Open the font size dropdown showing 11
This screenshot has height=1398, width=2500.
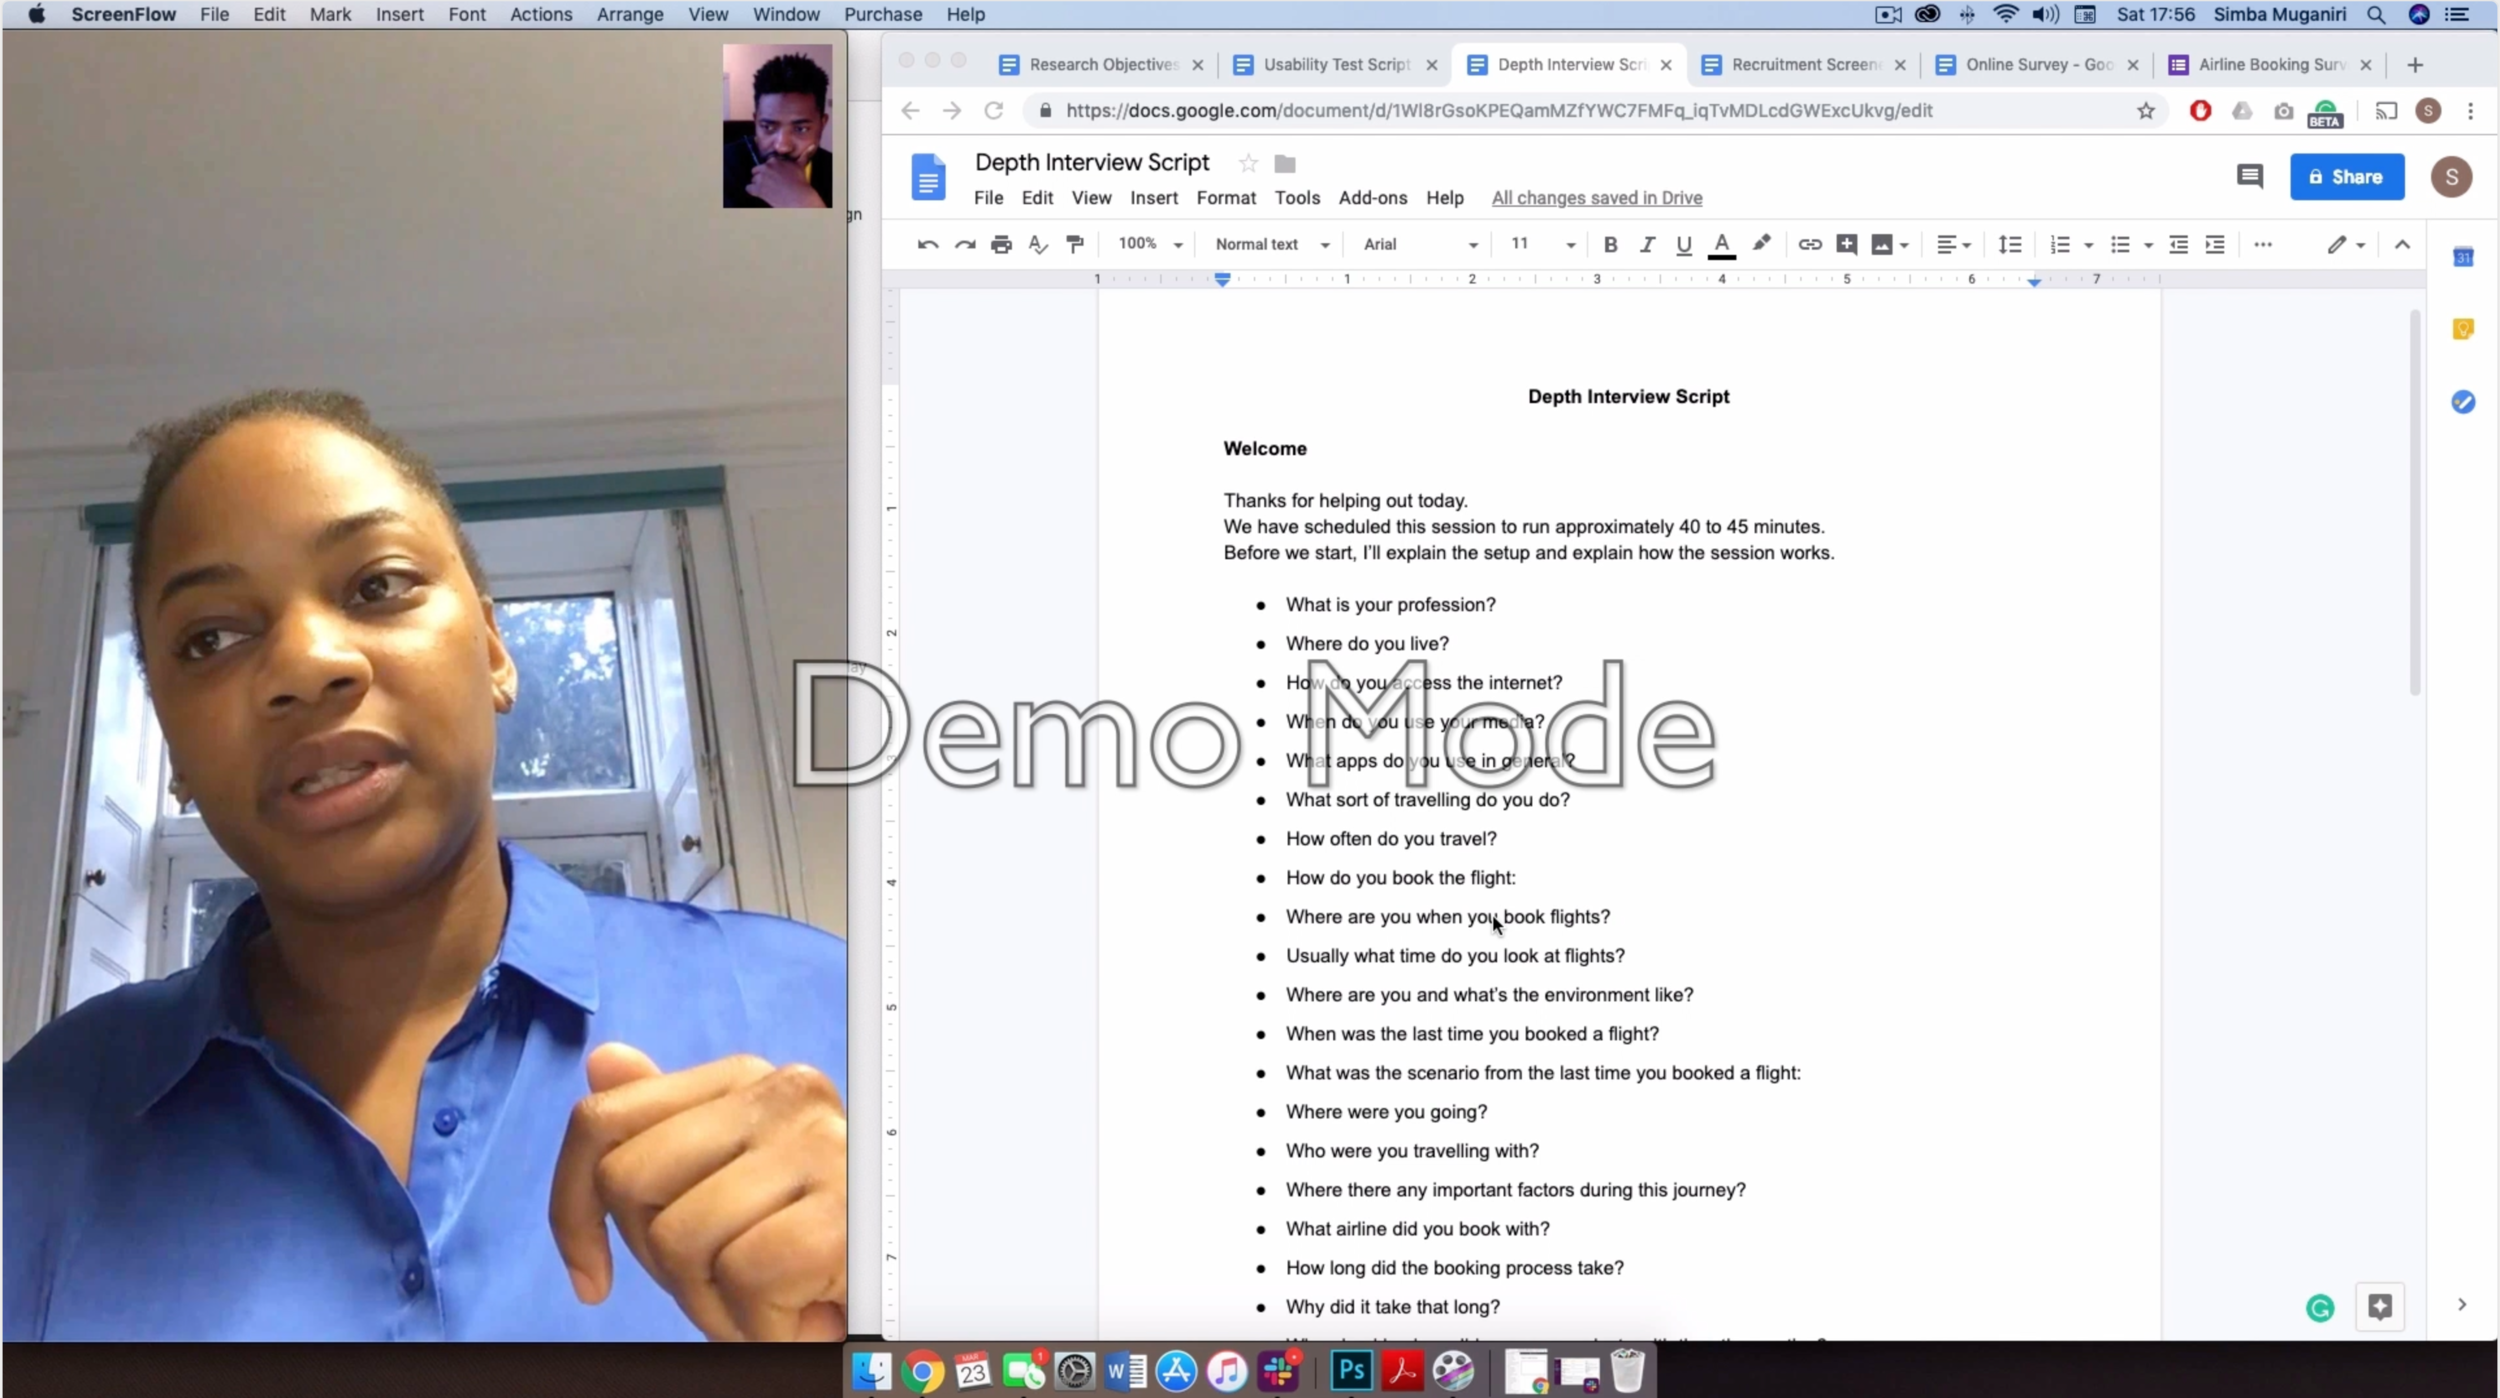pos(1543,244)
